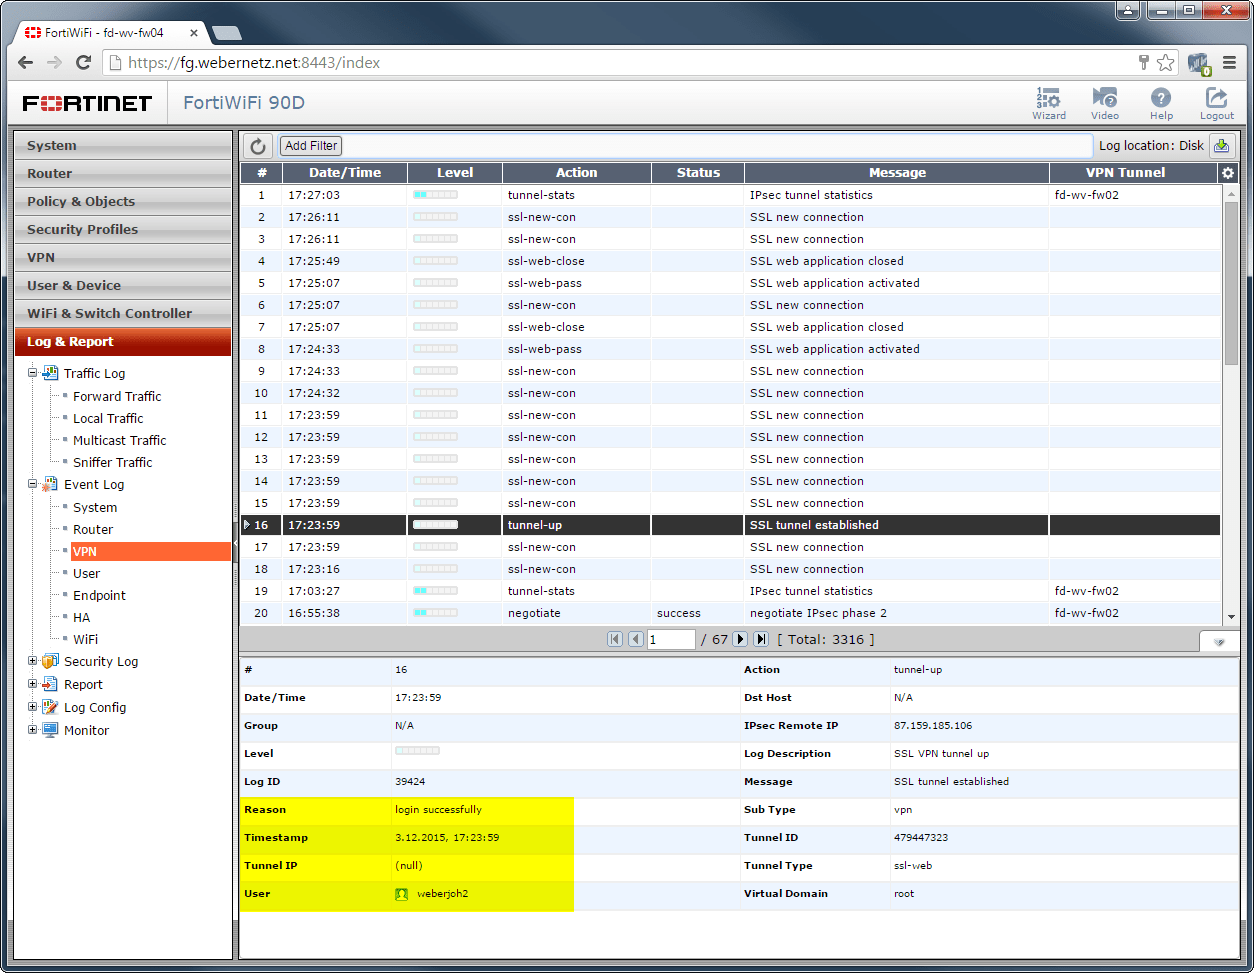The image size is (1254, 973).
Task: Open the Help icon
Action: point(1161,102)
